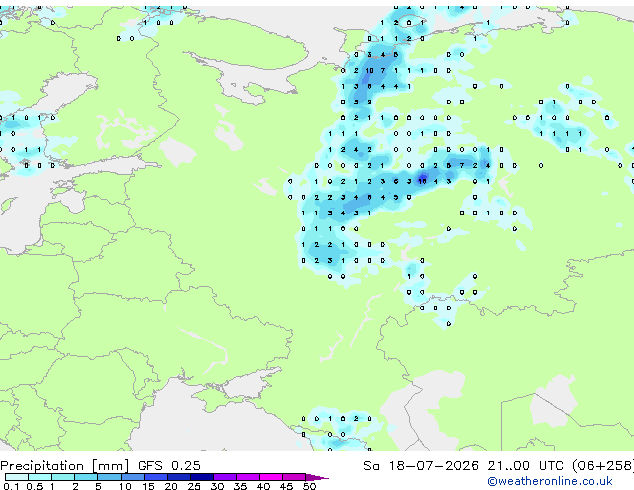Click the 0.5–1 mm legend color box
The width and height of the screenshot is (634, 490).
[40, 477]
